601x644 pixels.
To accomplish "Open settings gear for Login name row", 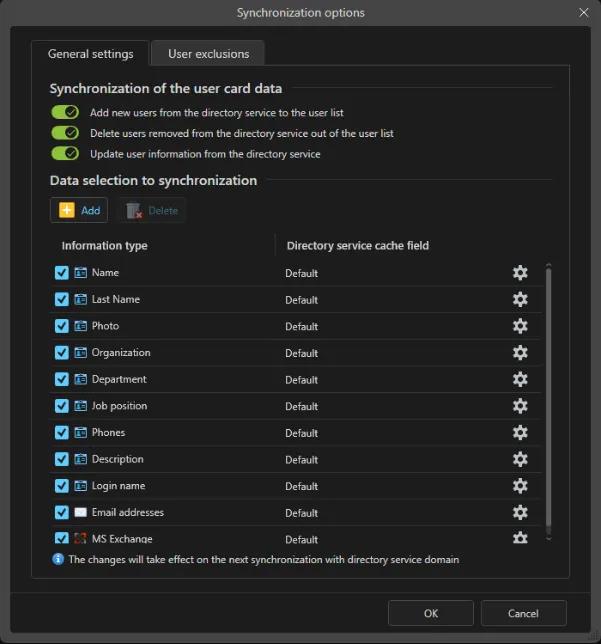I will [520, 486].
